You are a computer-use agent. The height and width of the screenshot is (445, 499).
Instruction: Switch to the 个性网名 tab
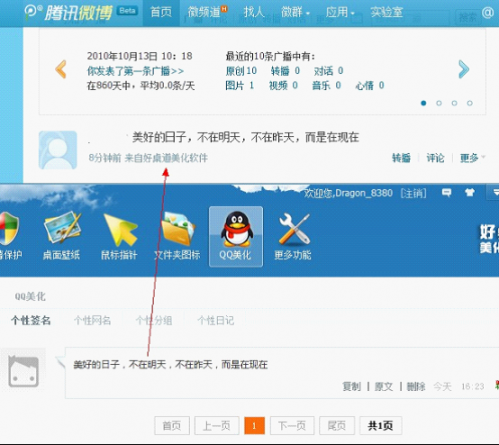(x=92, y=321)
